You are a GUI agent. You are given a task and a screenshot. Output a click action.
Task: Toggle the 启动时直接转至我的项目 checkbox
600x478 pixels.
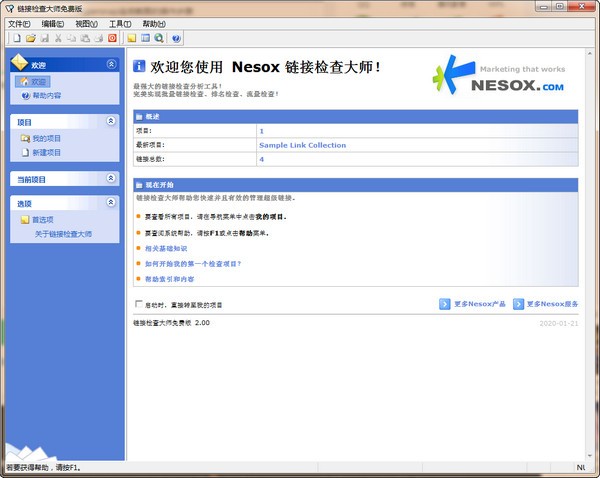pyautogui.click(x=138, y=304)
